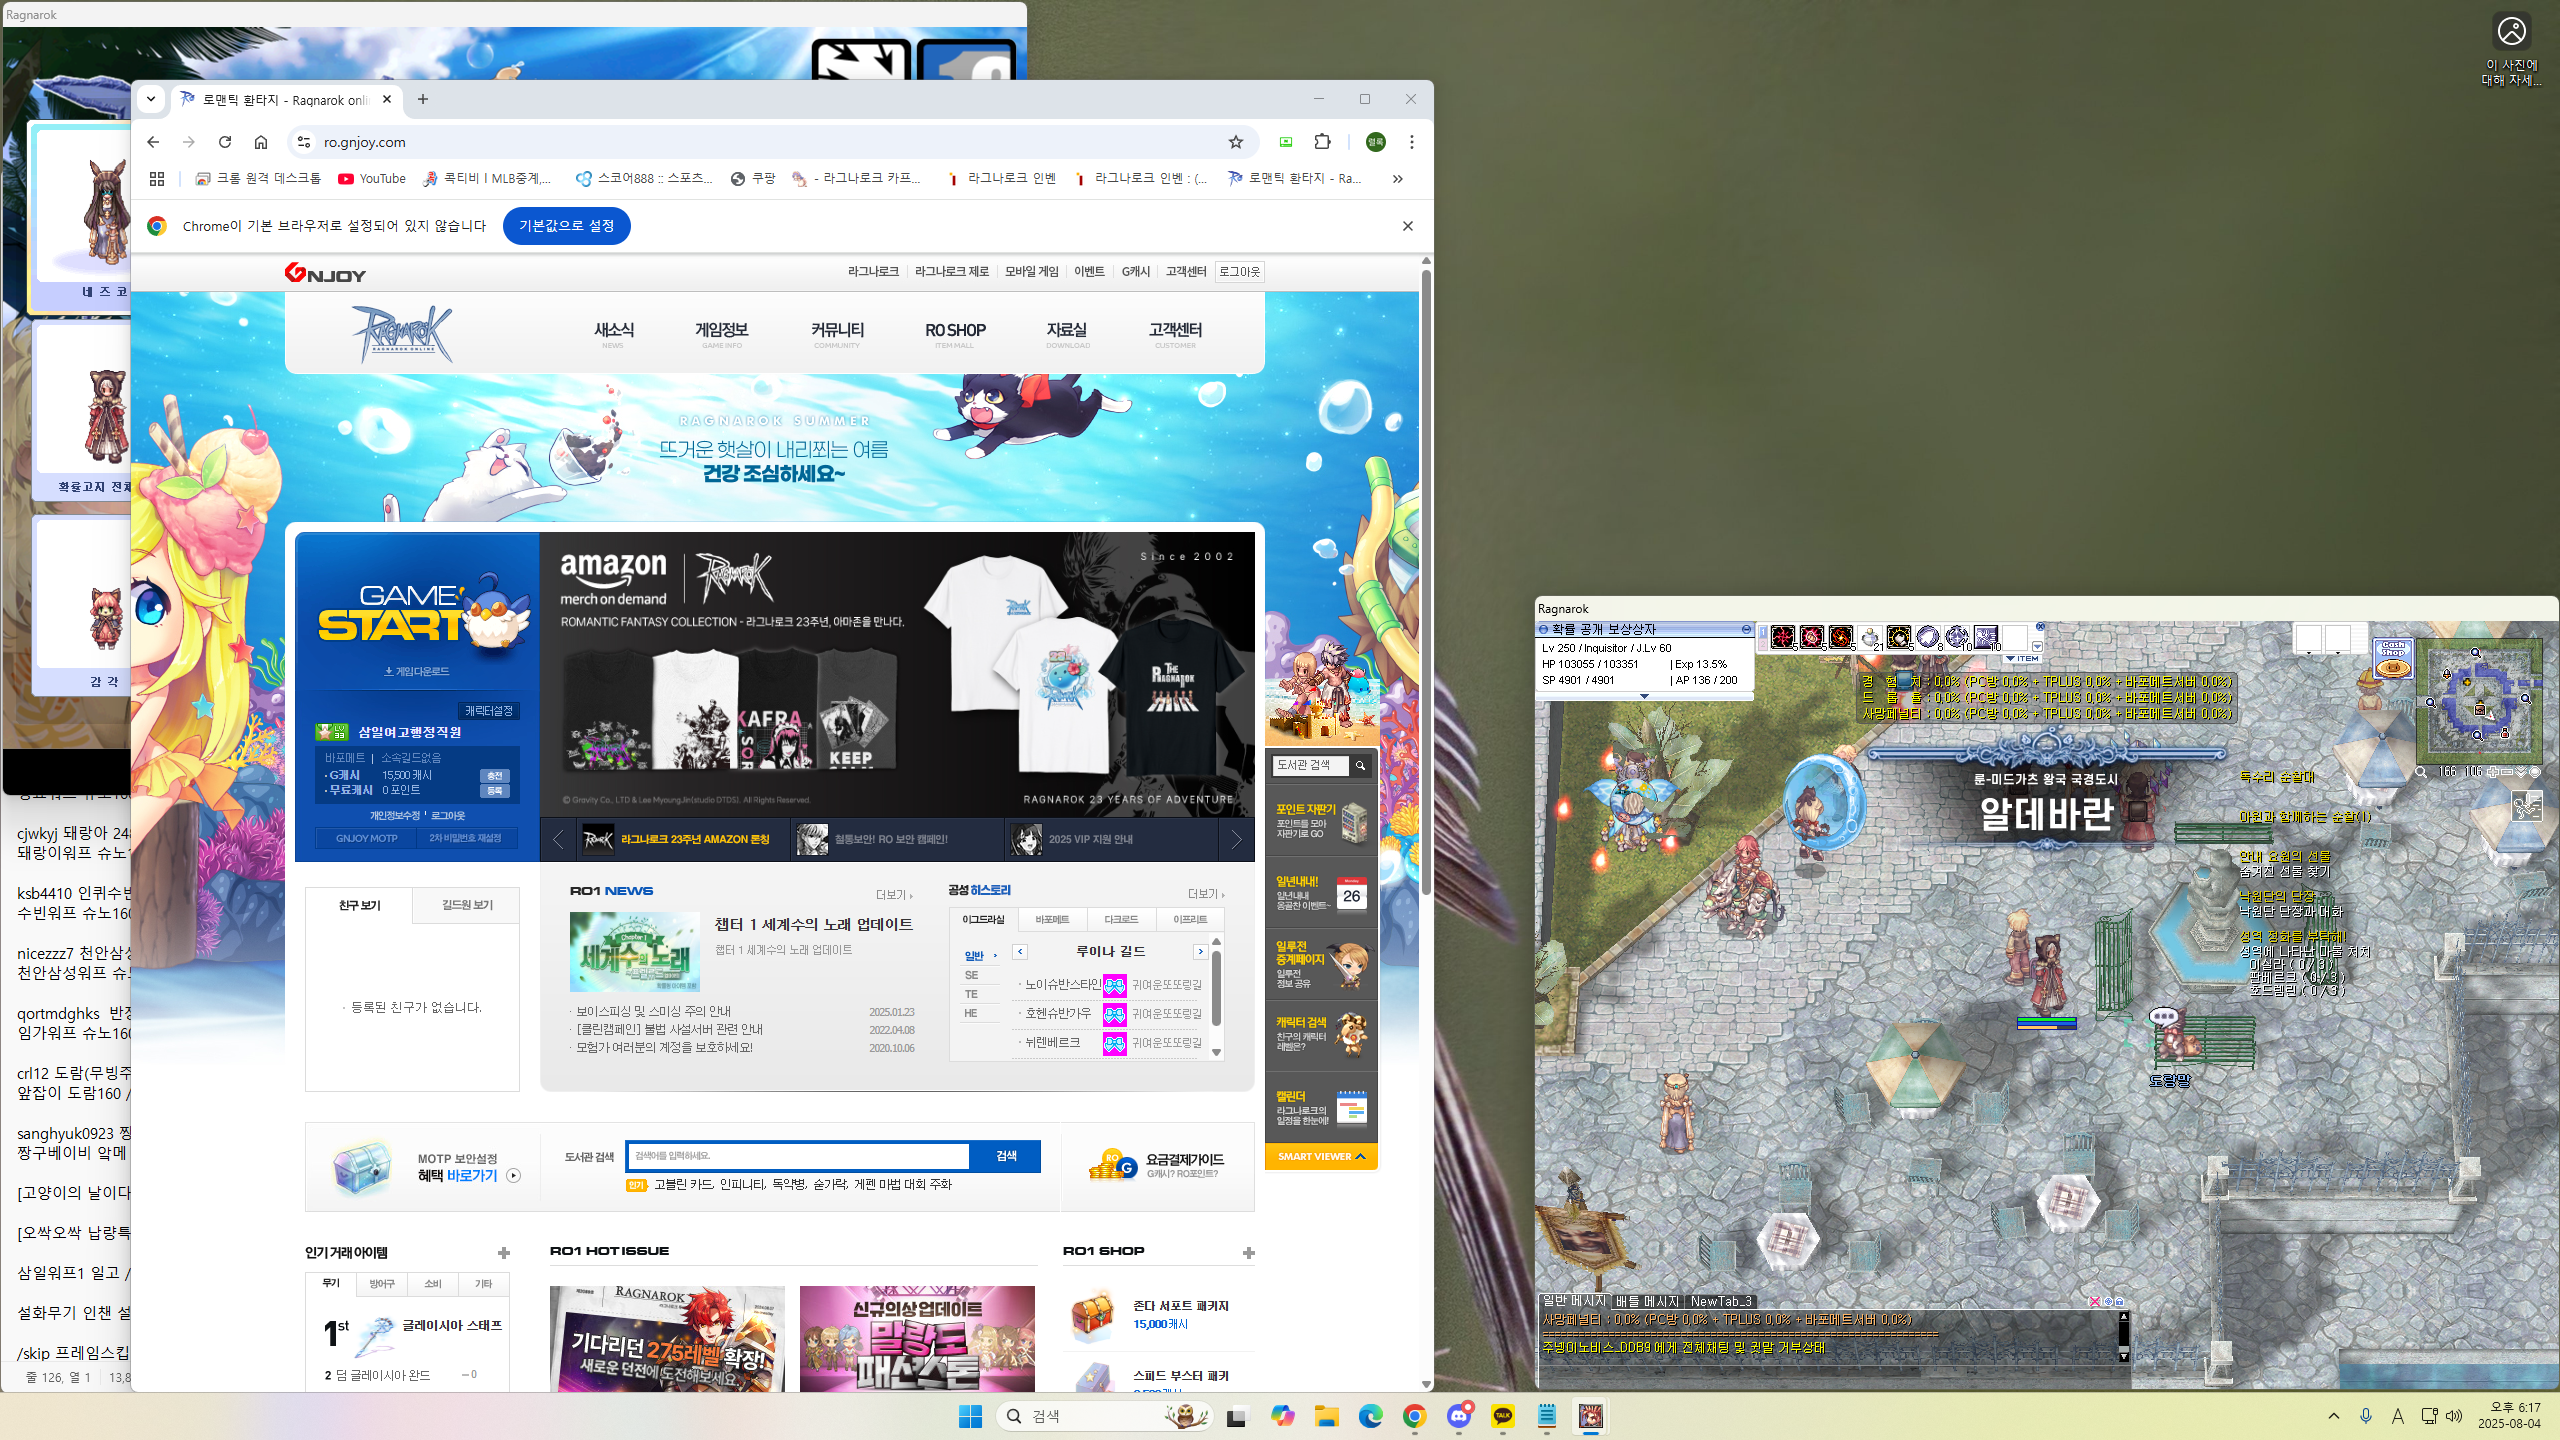Open the 캐릭터 검색 sidebar item

[1321, 1034]
